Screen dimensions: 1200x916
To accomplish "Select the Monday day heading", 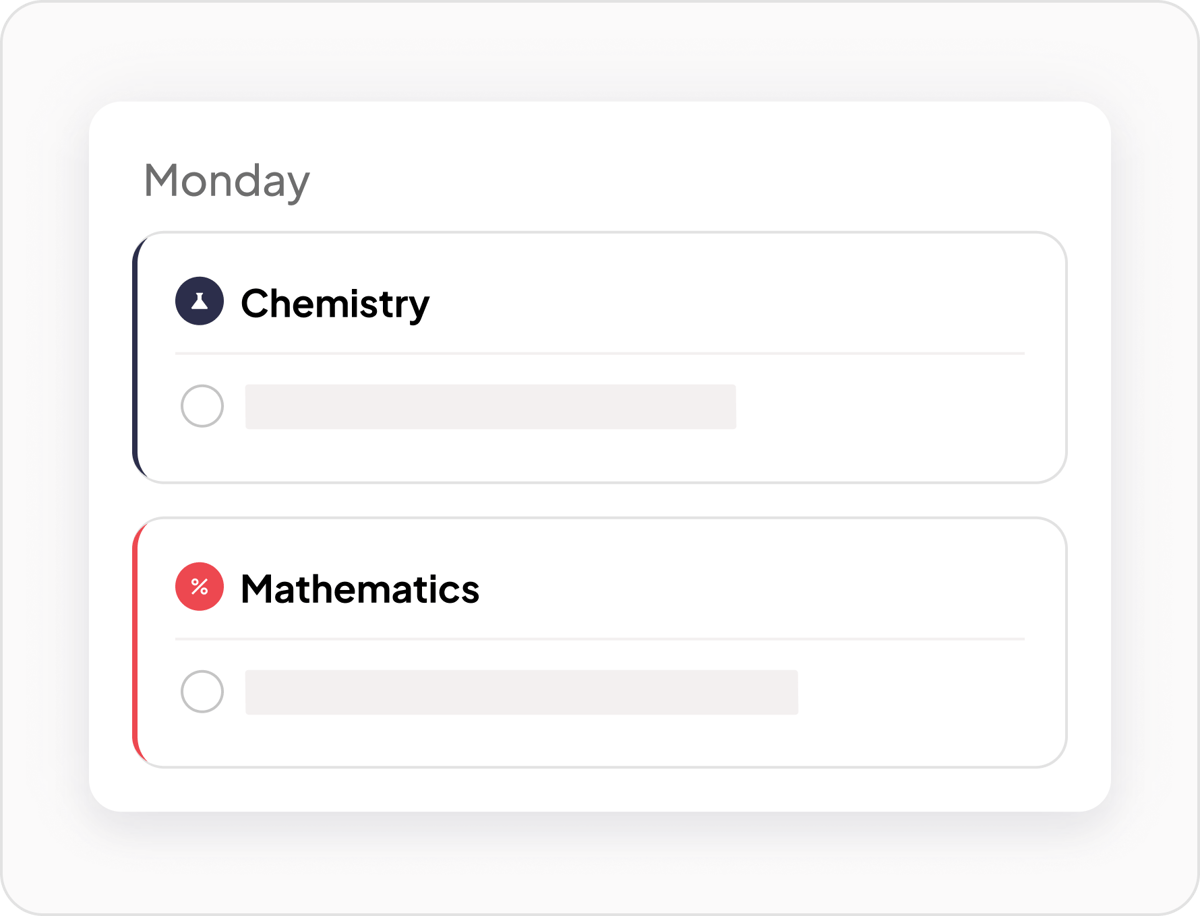I will pyautogui.click(x=227, y=181).
